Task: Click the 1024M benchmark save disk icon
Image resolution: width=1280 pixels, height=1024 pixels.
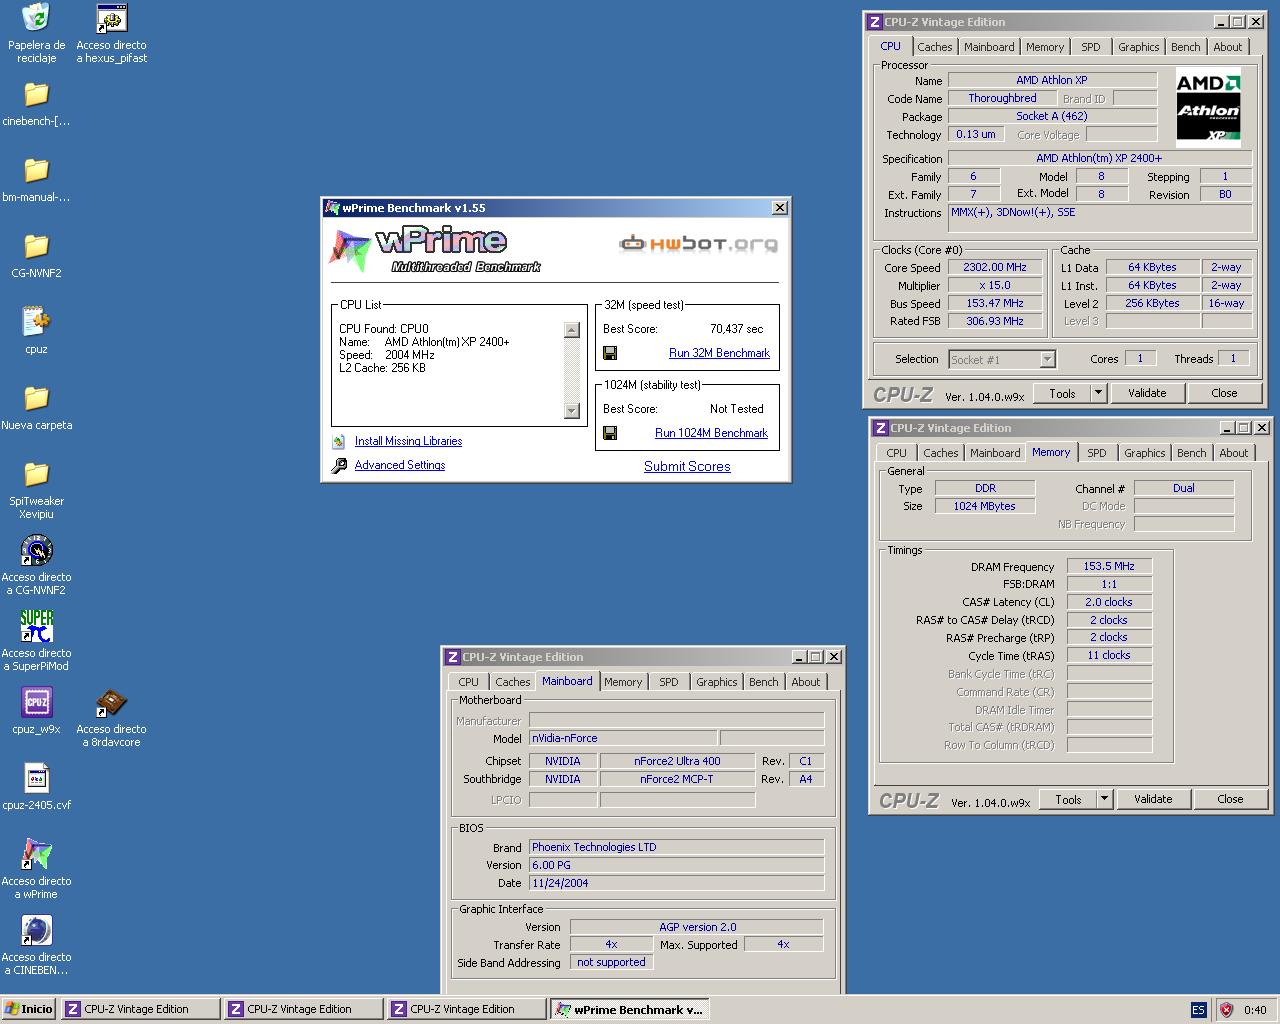Action: 610,433
